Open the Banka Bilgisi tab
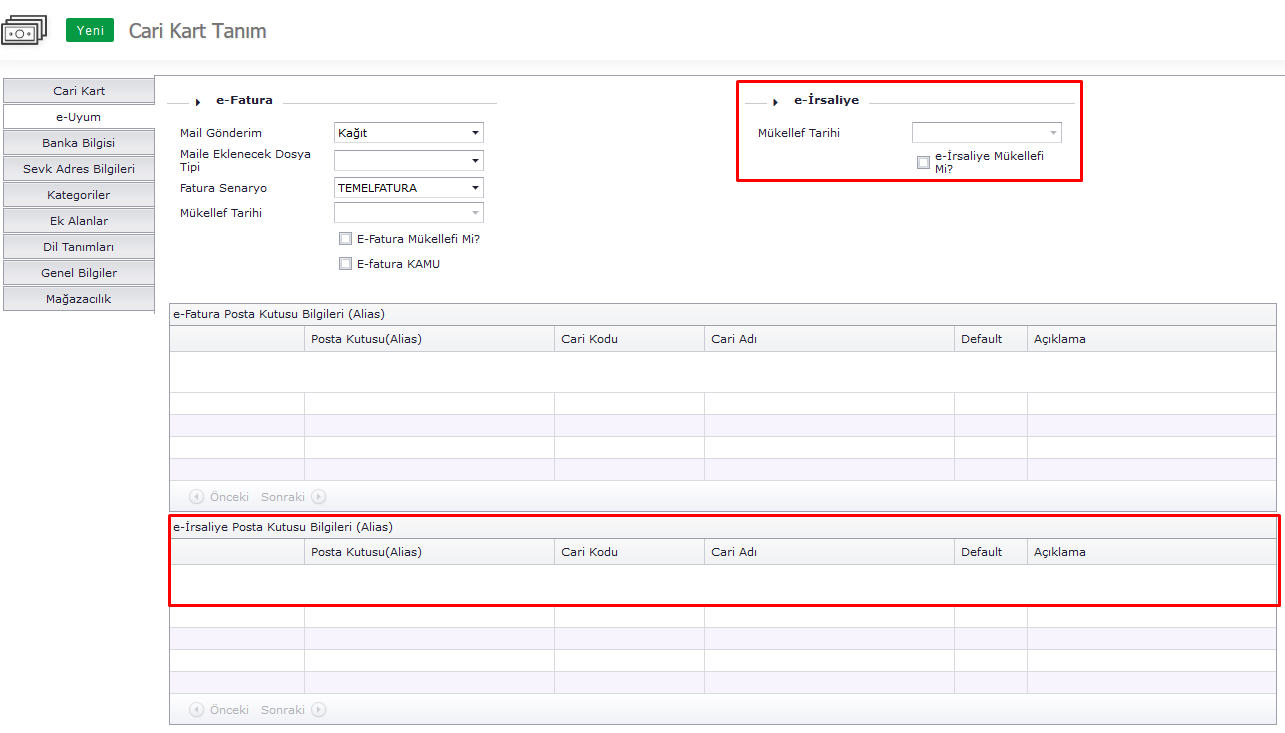The width and height of the screenshot is (1285, 733). pos(79,143)
